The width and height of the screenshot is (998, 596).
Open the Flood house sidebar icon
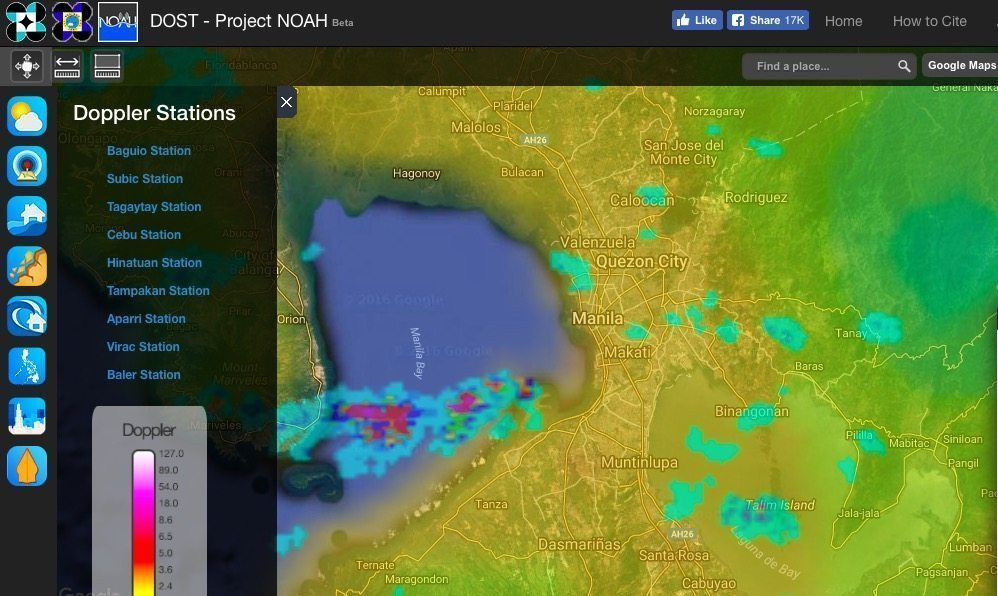[27, 216]
